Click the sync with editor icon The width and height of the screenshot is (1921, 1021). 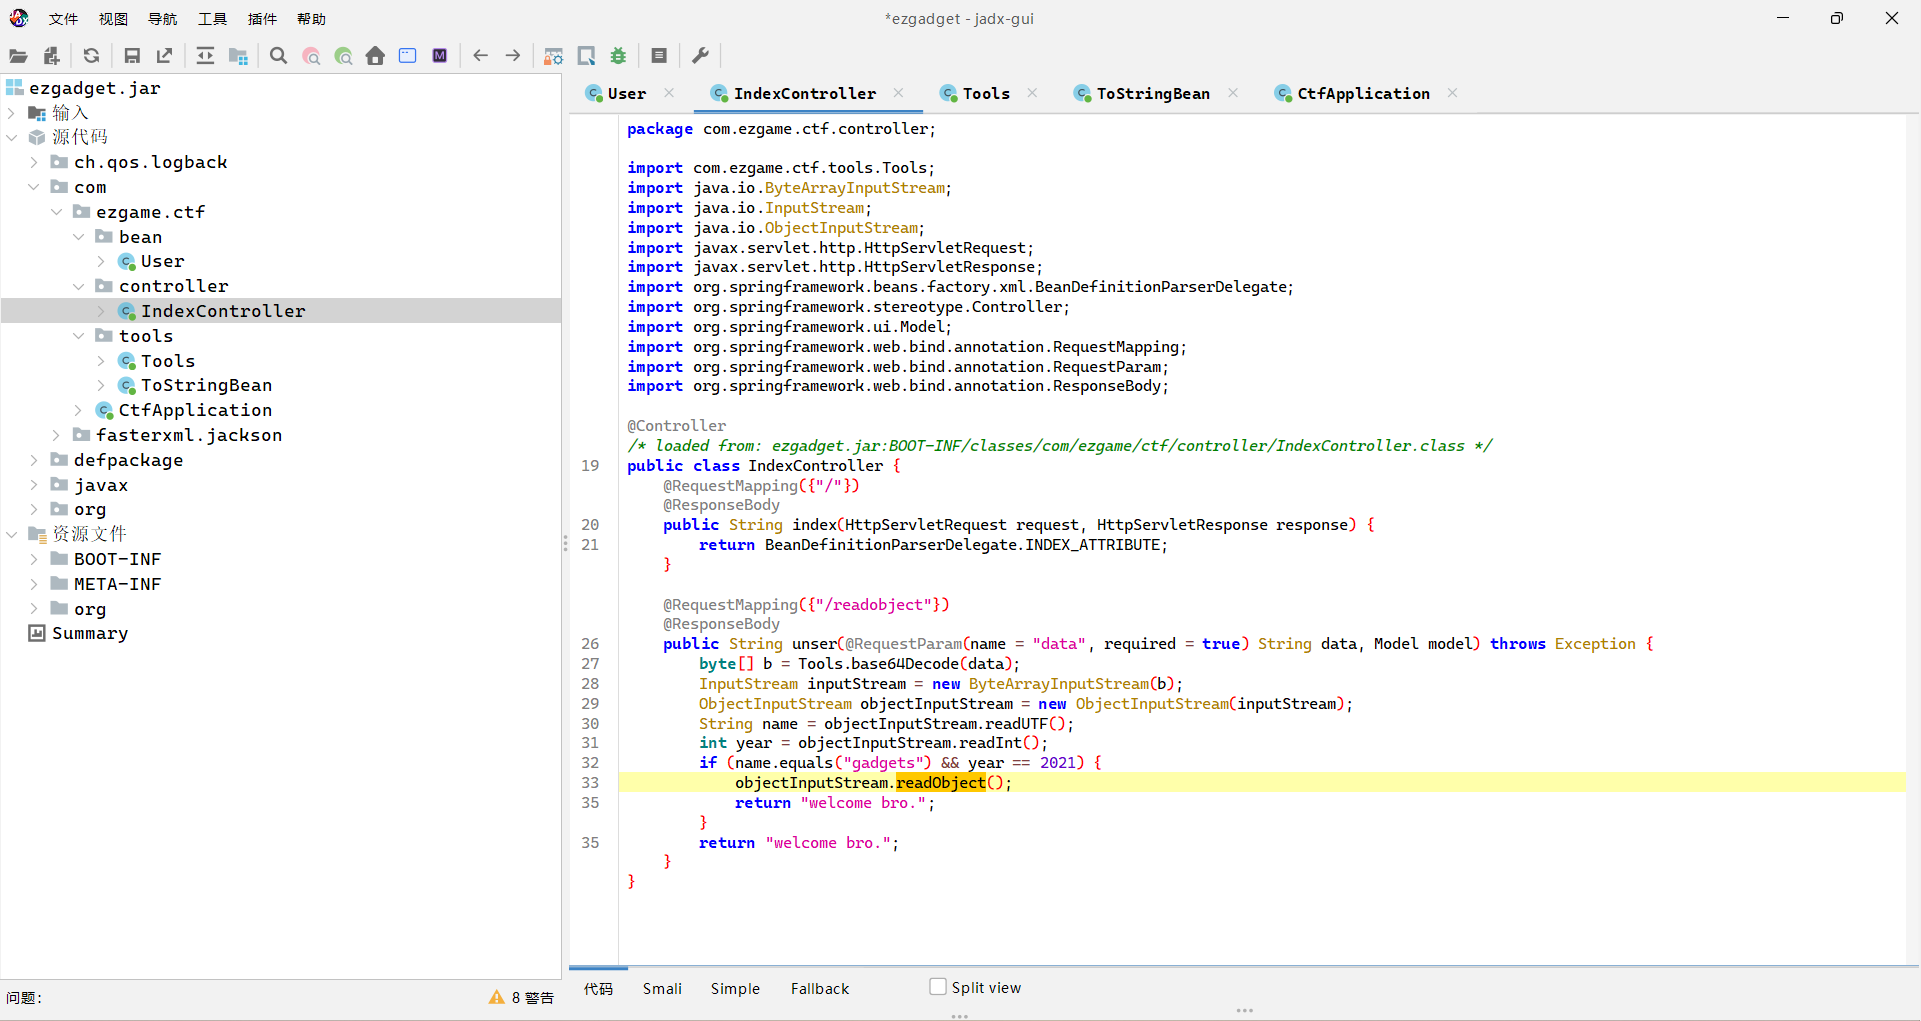(205, 56)
